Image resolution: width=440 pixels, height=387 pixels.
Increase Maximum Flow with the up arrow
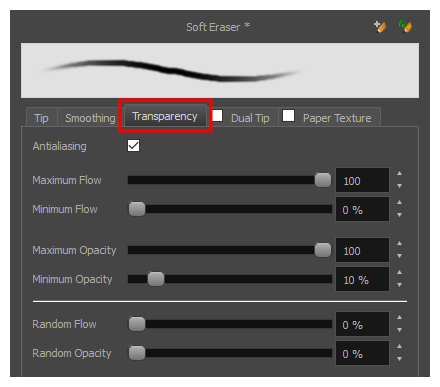[399, 173]
